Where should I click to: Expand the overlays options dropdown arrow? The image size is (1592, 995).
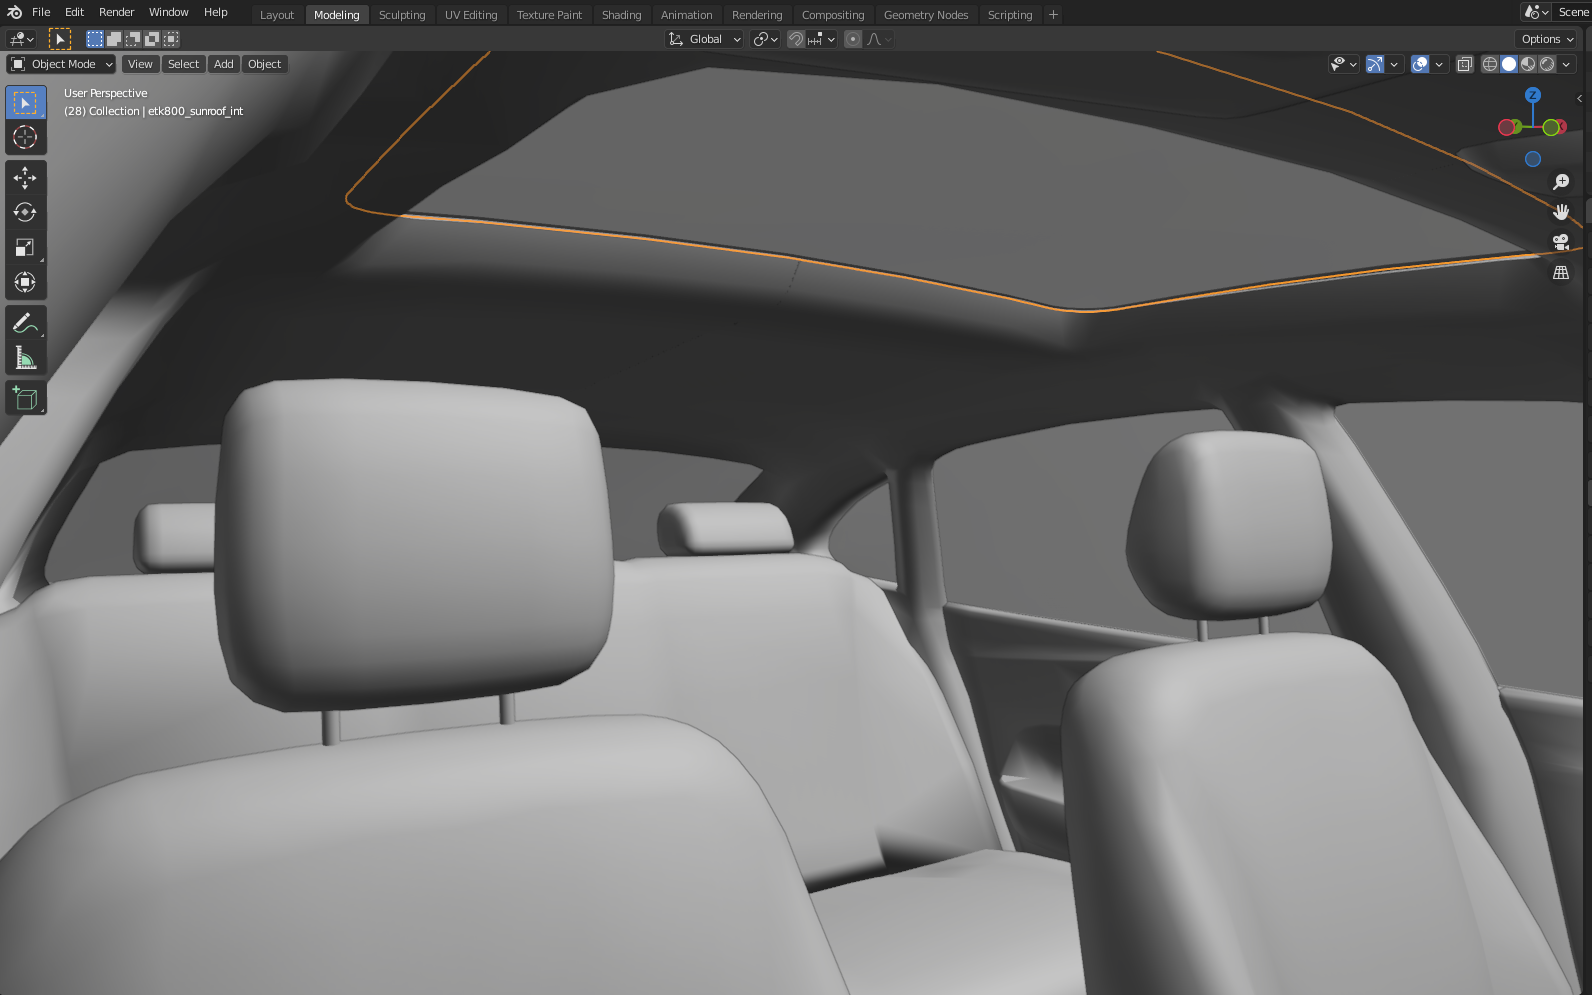point(1439,64)
